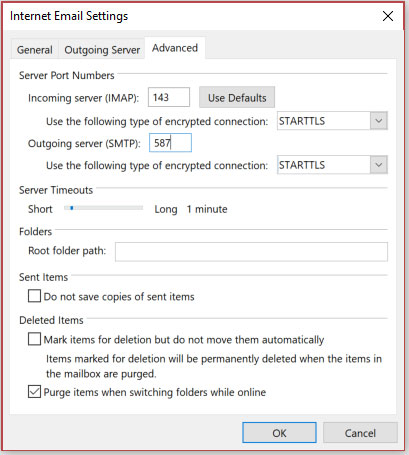This screenshot has width=409, height=455.
Task: Confirm settings with the OK button
Action: tap(279, 433)
